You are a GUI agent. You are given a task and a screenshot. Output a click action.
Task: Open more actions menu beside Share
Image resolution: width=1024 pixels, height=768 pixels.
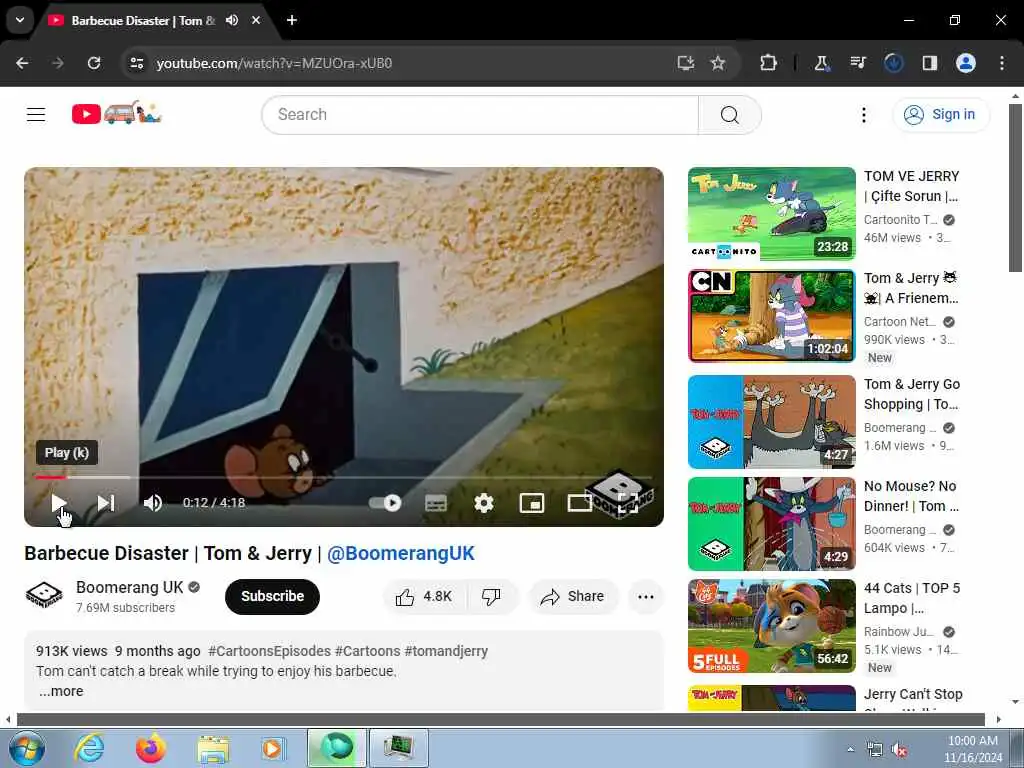[645, 596]
